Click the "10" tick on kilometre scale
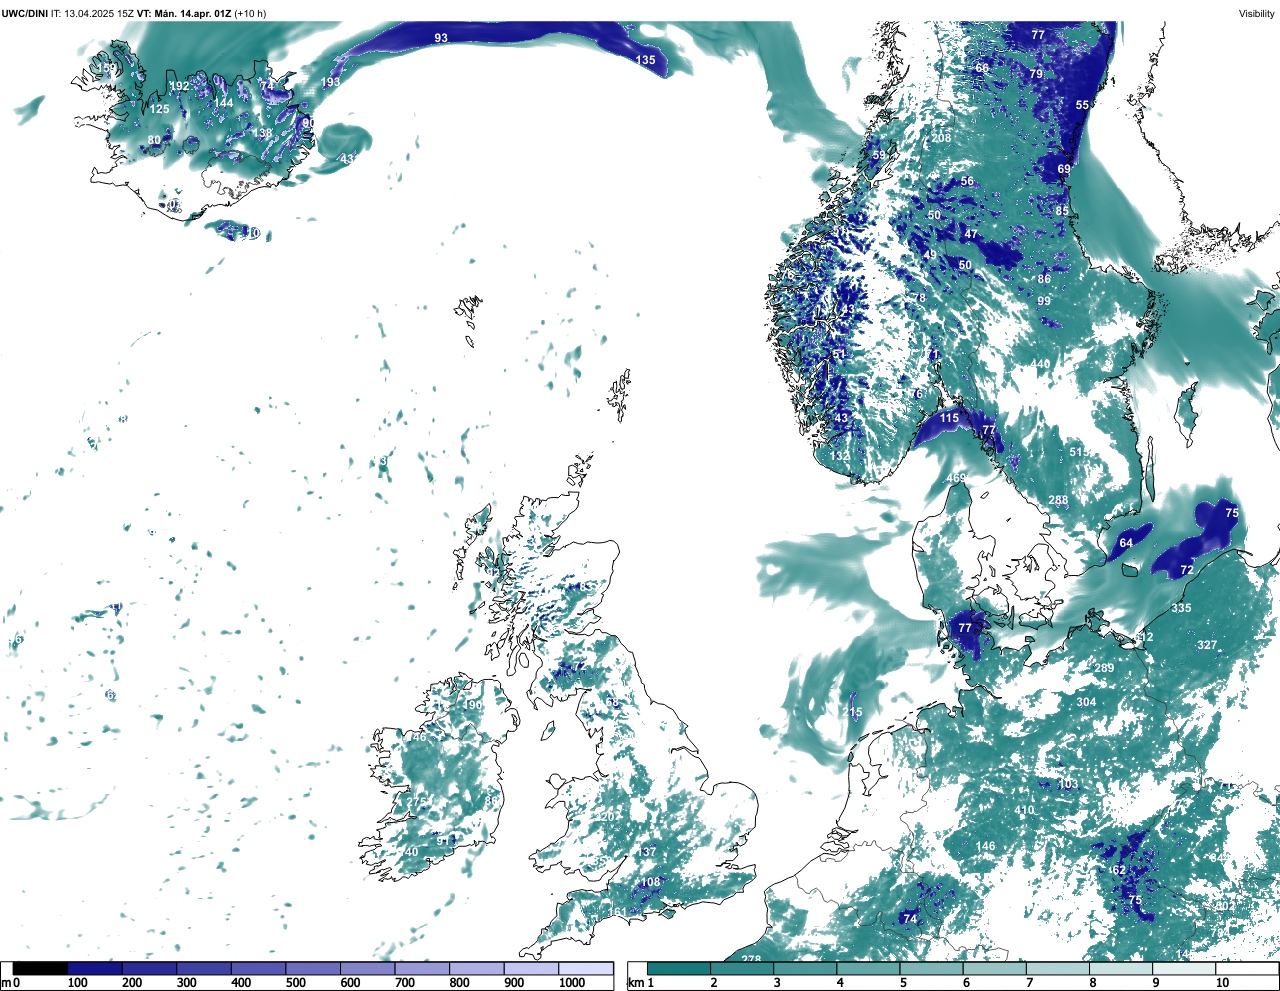The image size is (1280, 991). click(1222, 983)
